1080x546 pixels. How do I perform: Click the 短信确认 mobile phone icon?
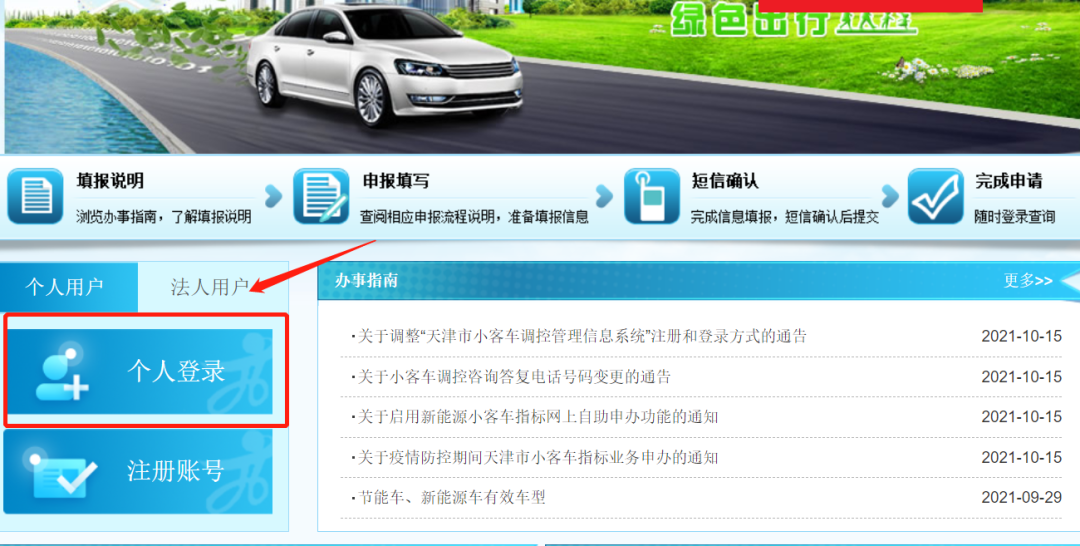click(652, 196)
